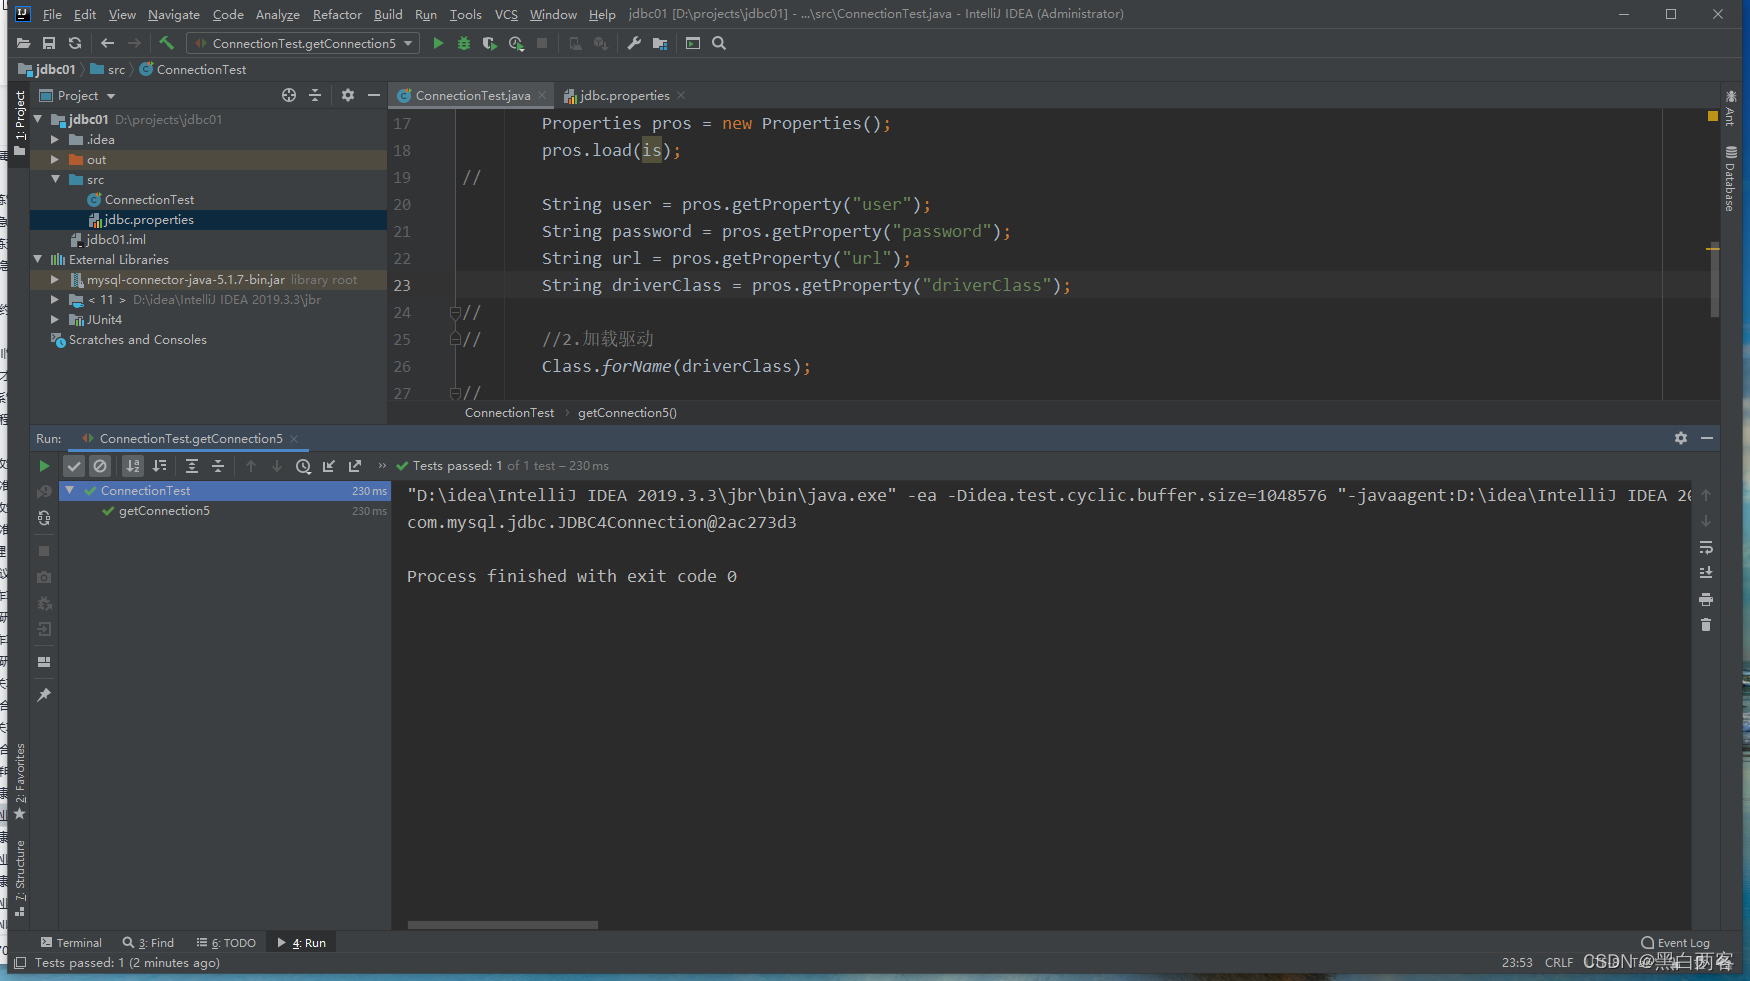Click the Synchronize refresh icon in toolbar
1750x981 pixels.
coord(75,43)
